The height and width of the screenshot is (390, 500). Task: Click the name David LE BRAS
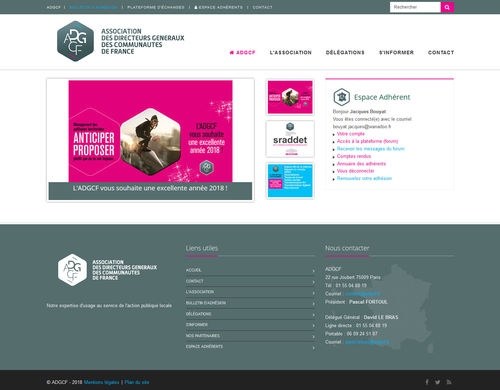coord(381,317)
